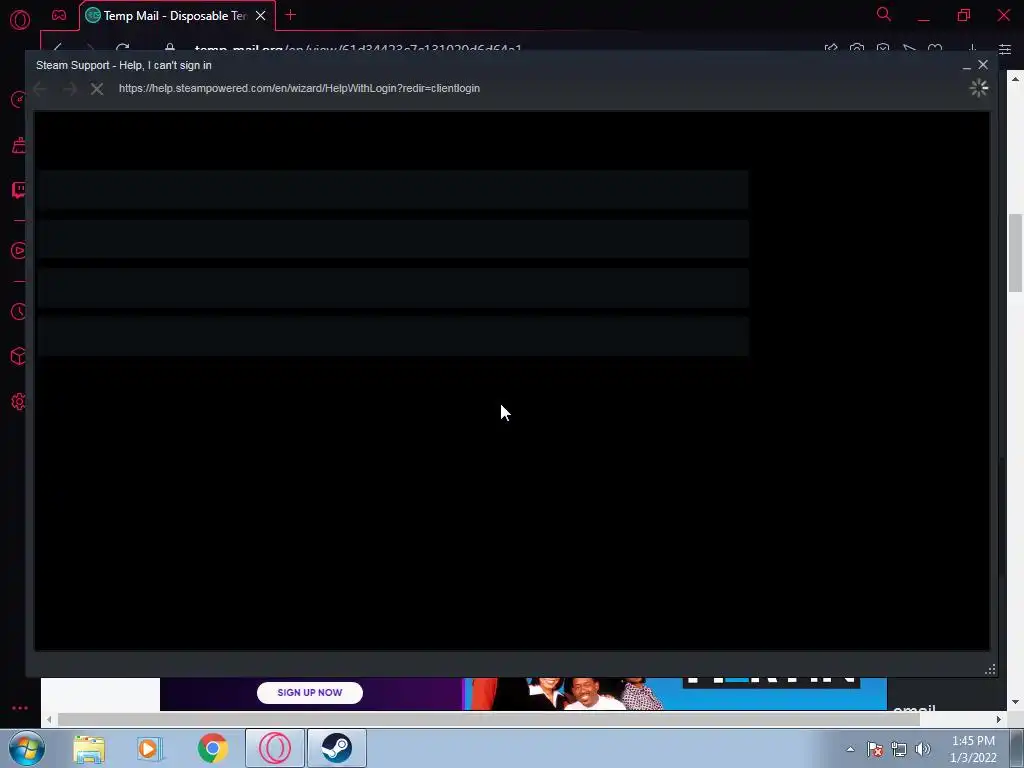
Task: Open the network tray icon
Action: [x=899, y=749]
